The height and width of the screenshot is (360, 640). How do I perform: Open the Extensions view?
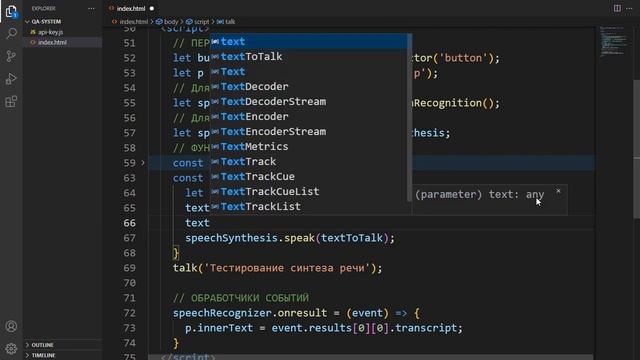click(11, 101)
